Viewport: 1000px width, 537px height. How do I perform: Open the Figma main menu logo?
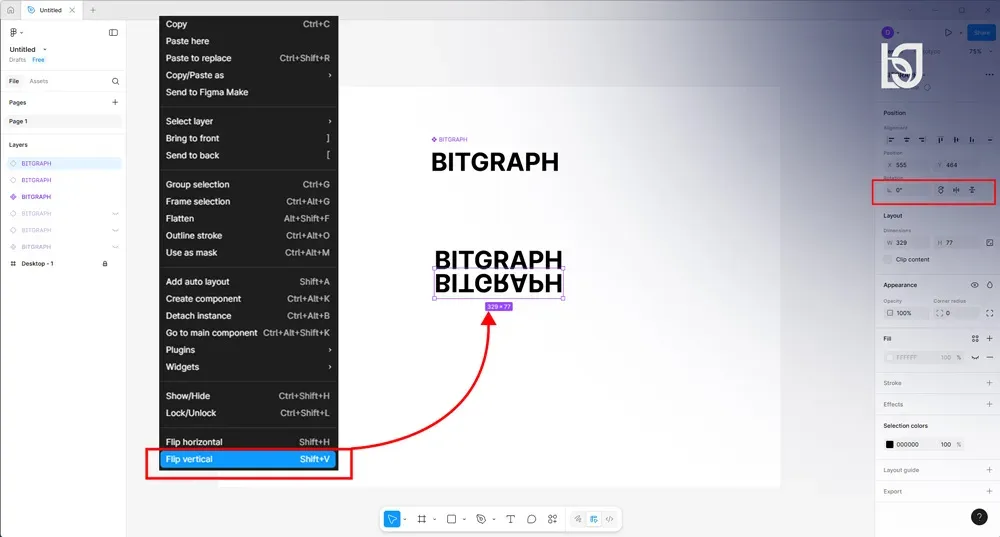click(13, 33)
